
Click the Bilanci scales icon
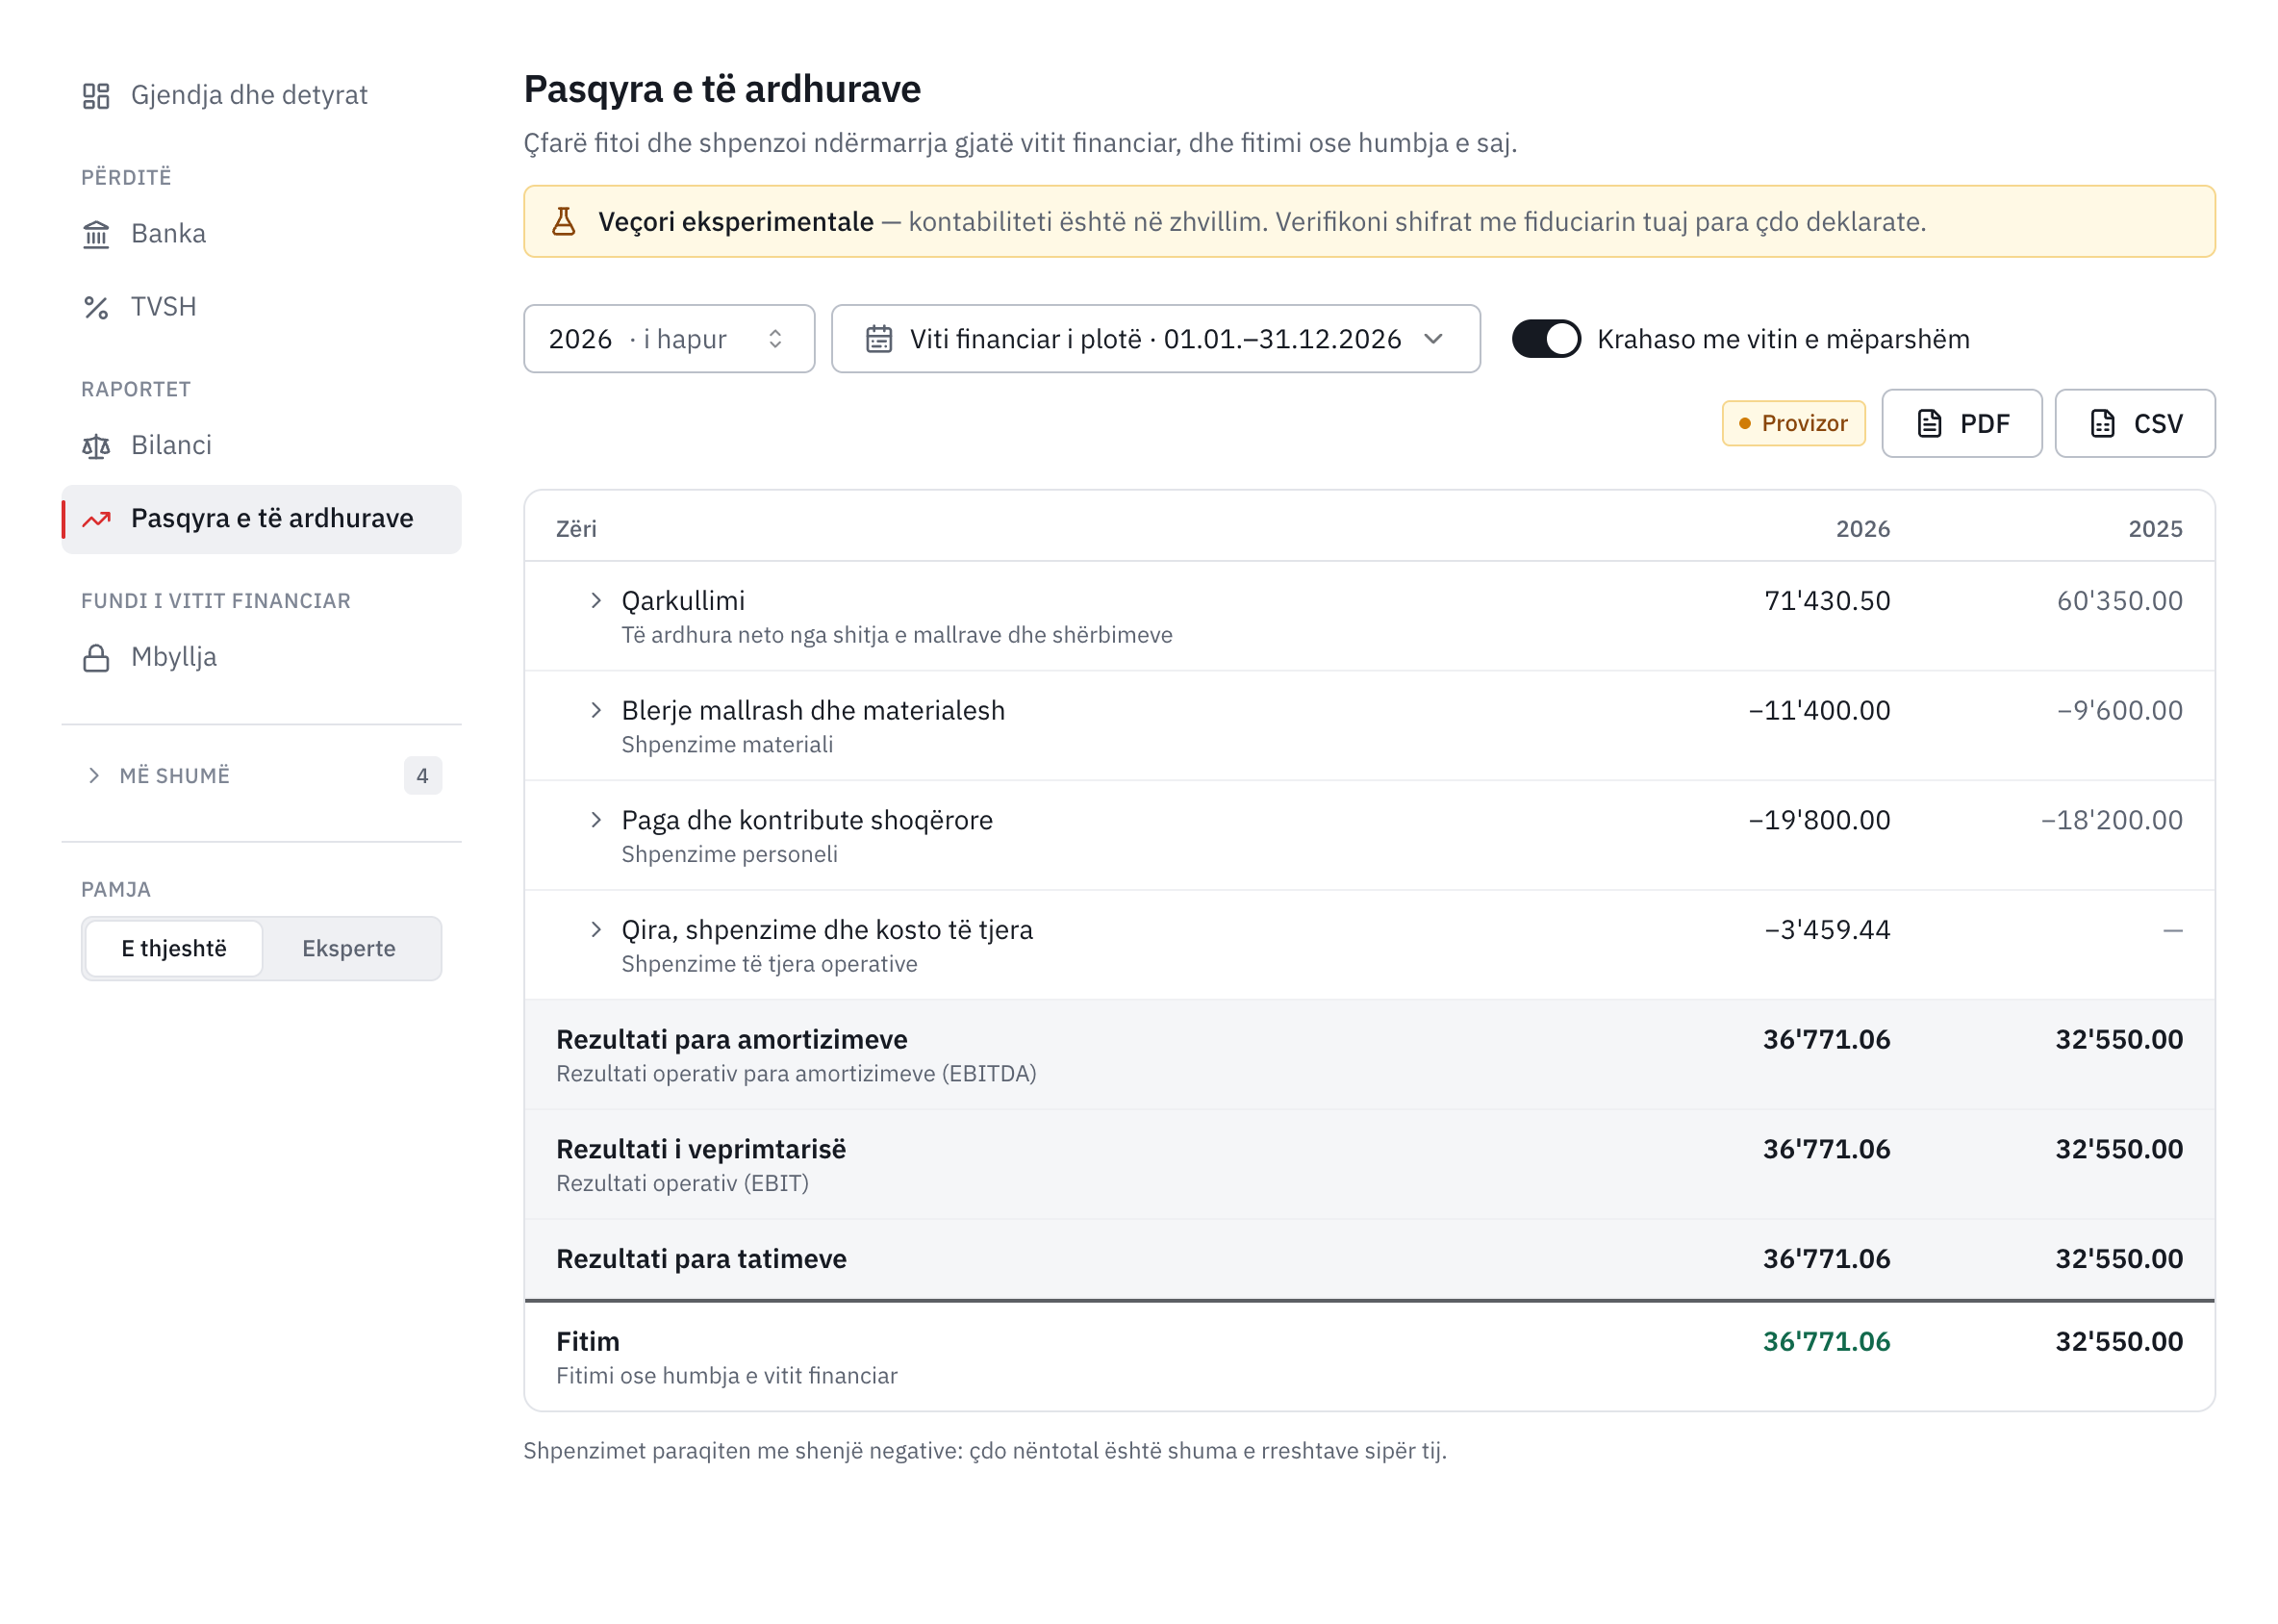[x=96, y=446]
